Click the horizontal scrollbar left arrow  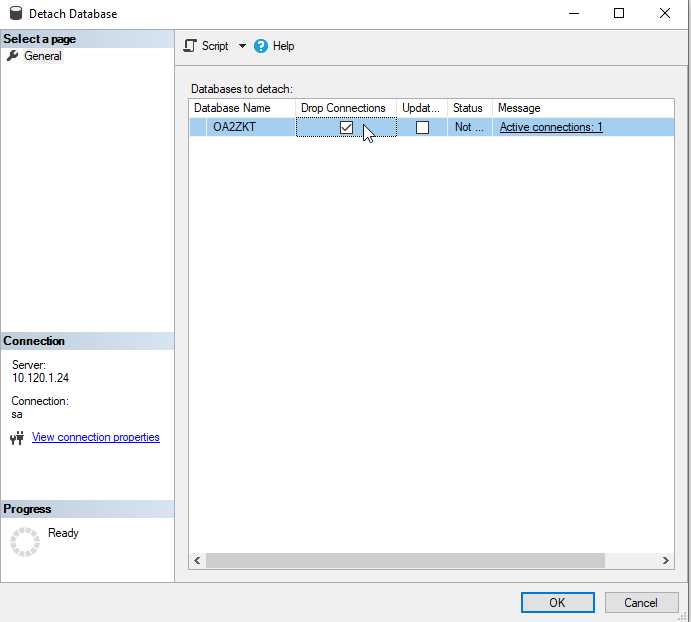pos(197,560)
